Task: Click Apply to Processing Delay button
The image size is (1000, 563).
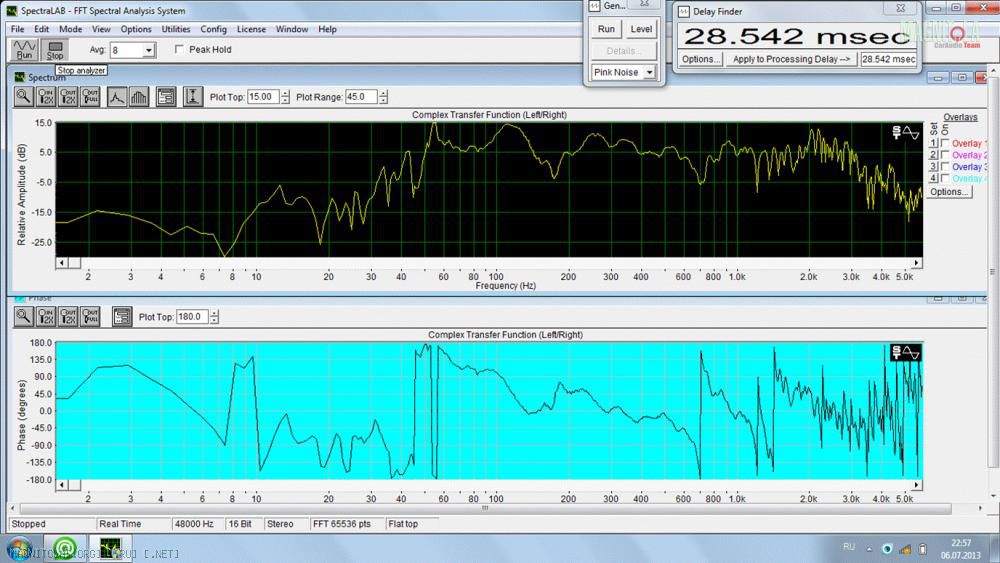Action: click(791, 59)
